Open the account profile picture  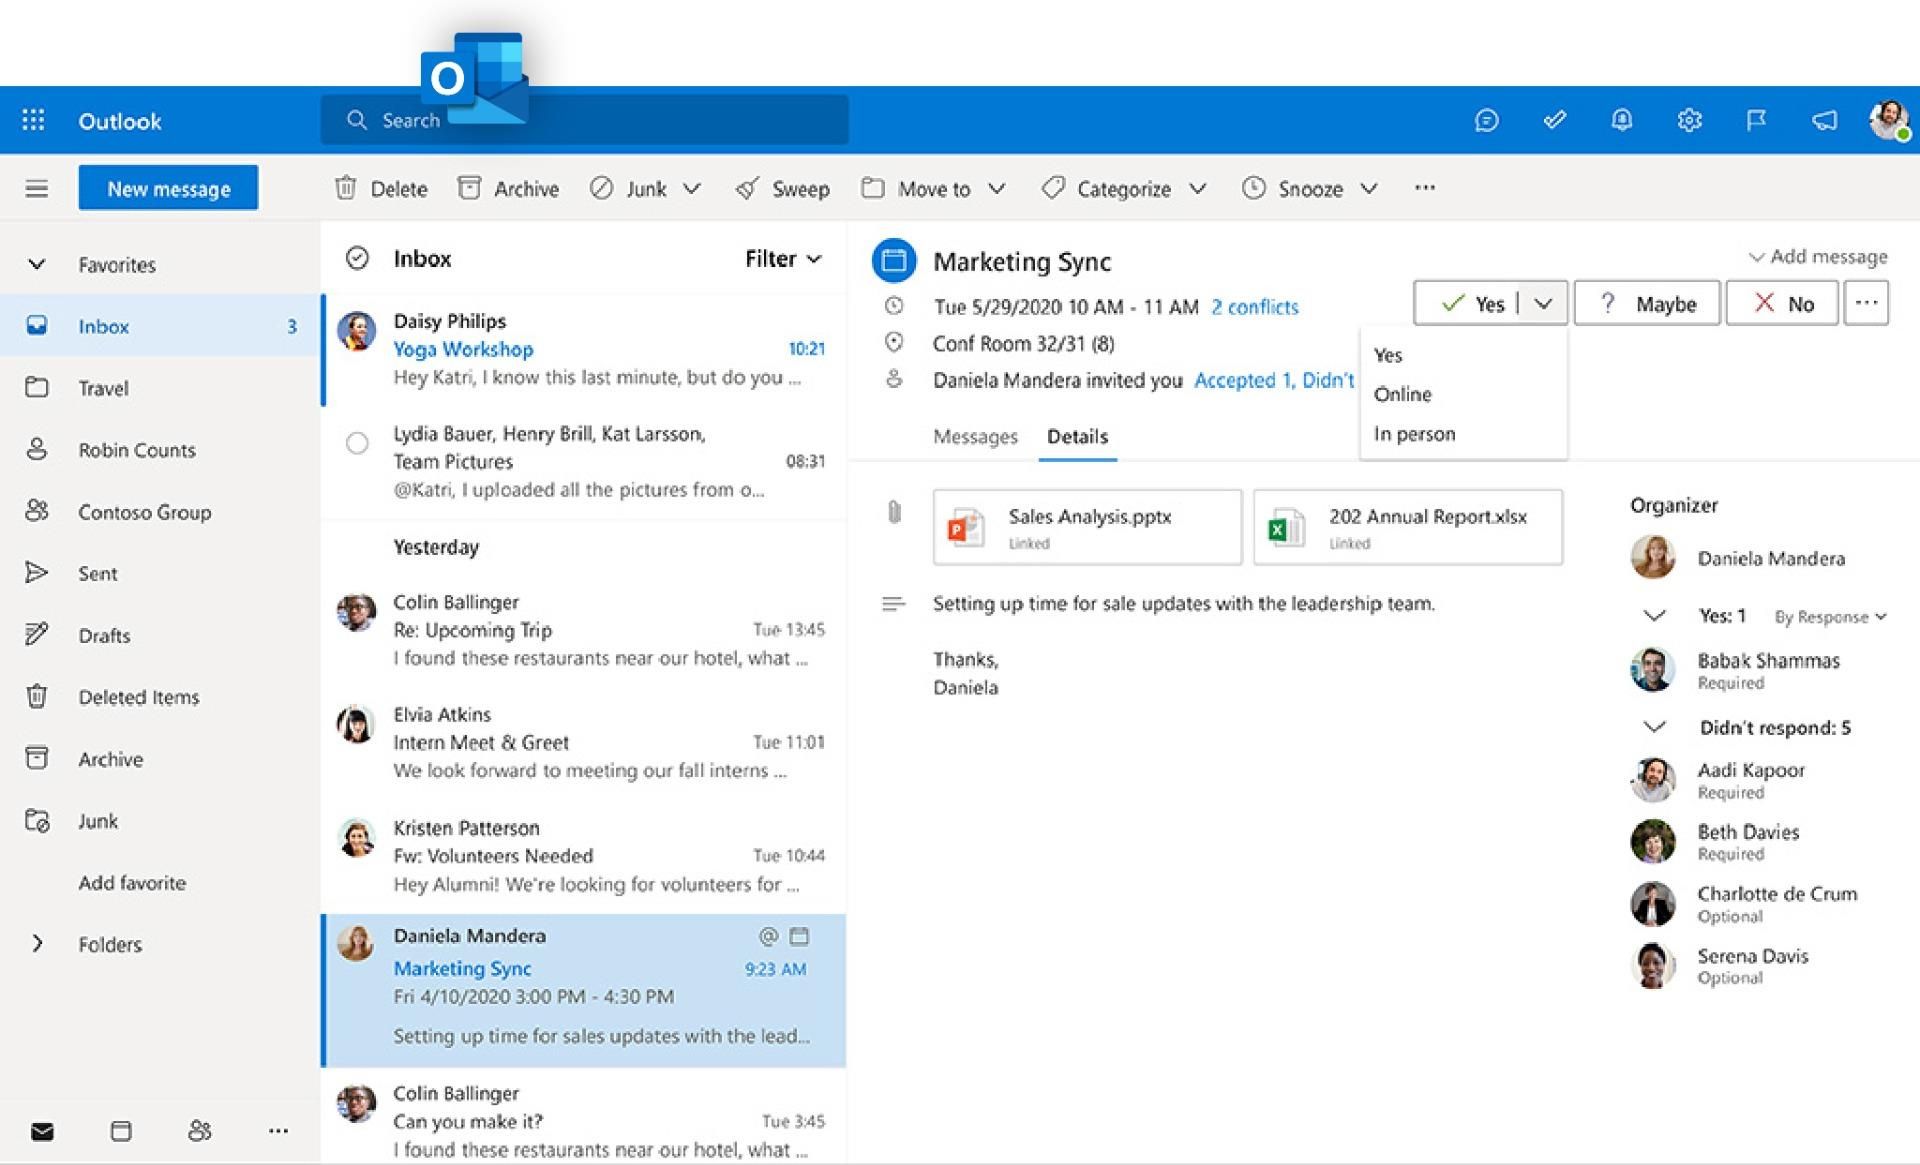point(1889,120)
